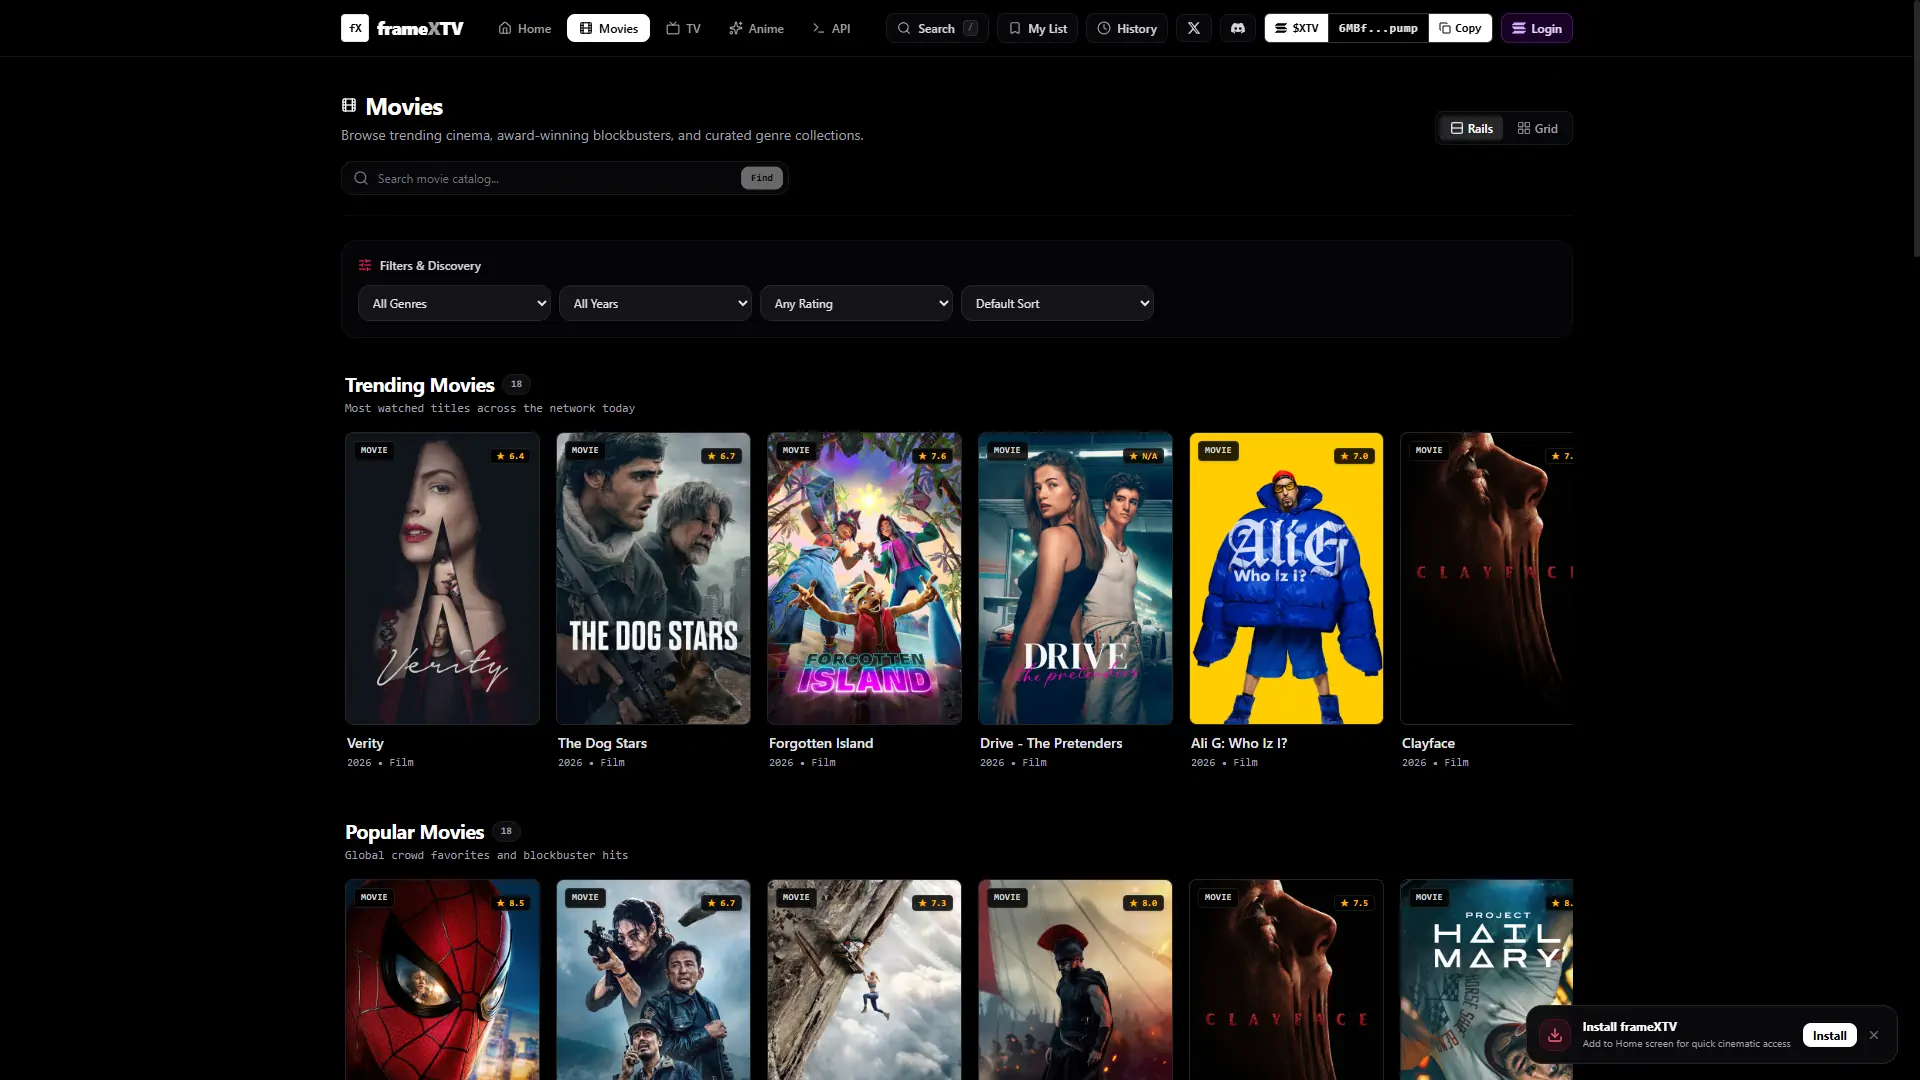Select the Movies tab
This screenshot has height=1080, width=1920.
(608, 28)
